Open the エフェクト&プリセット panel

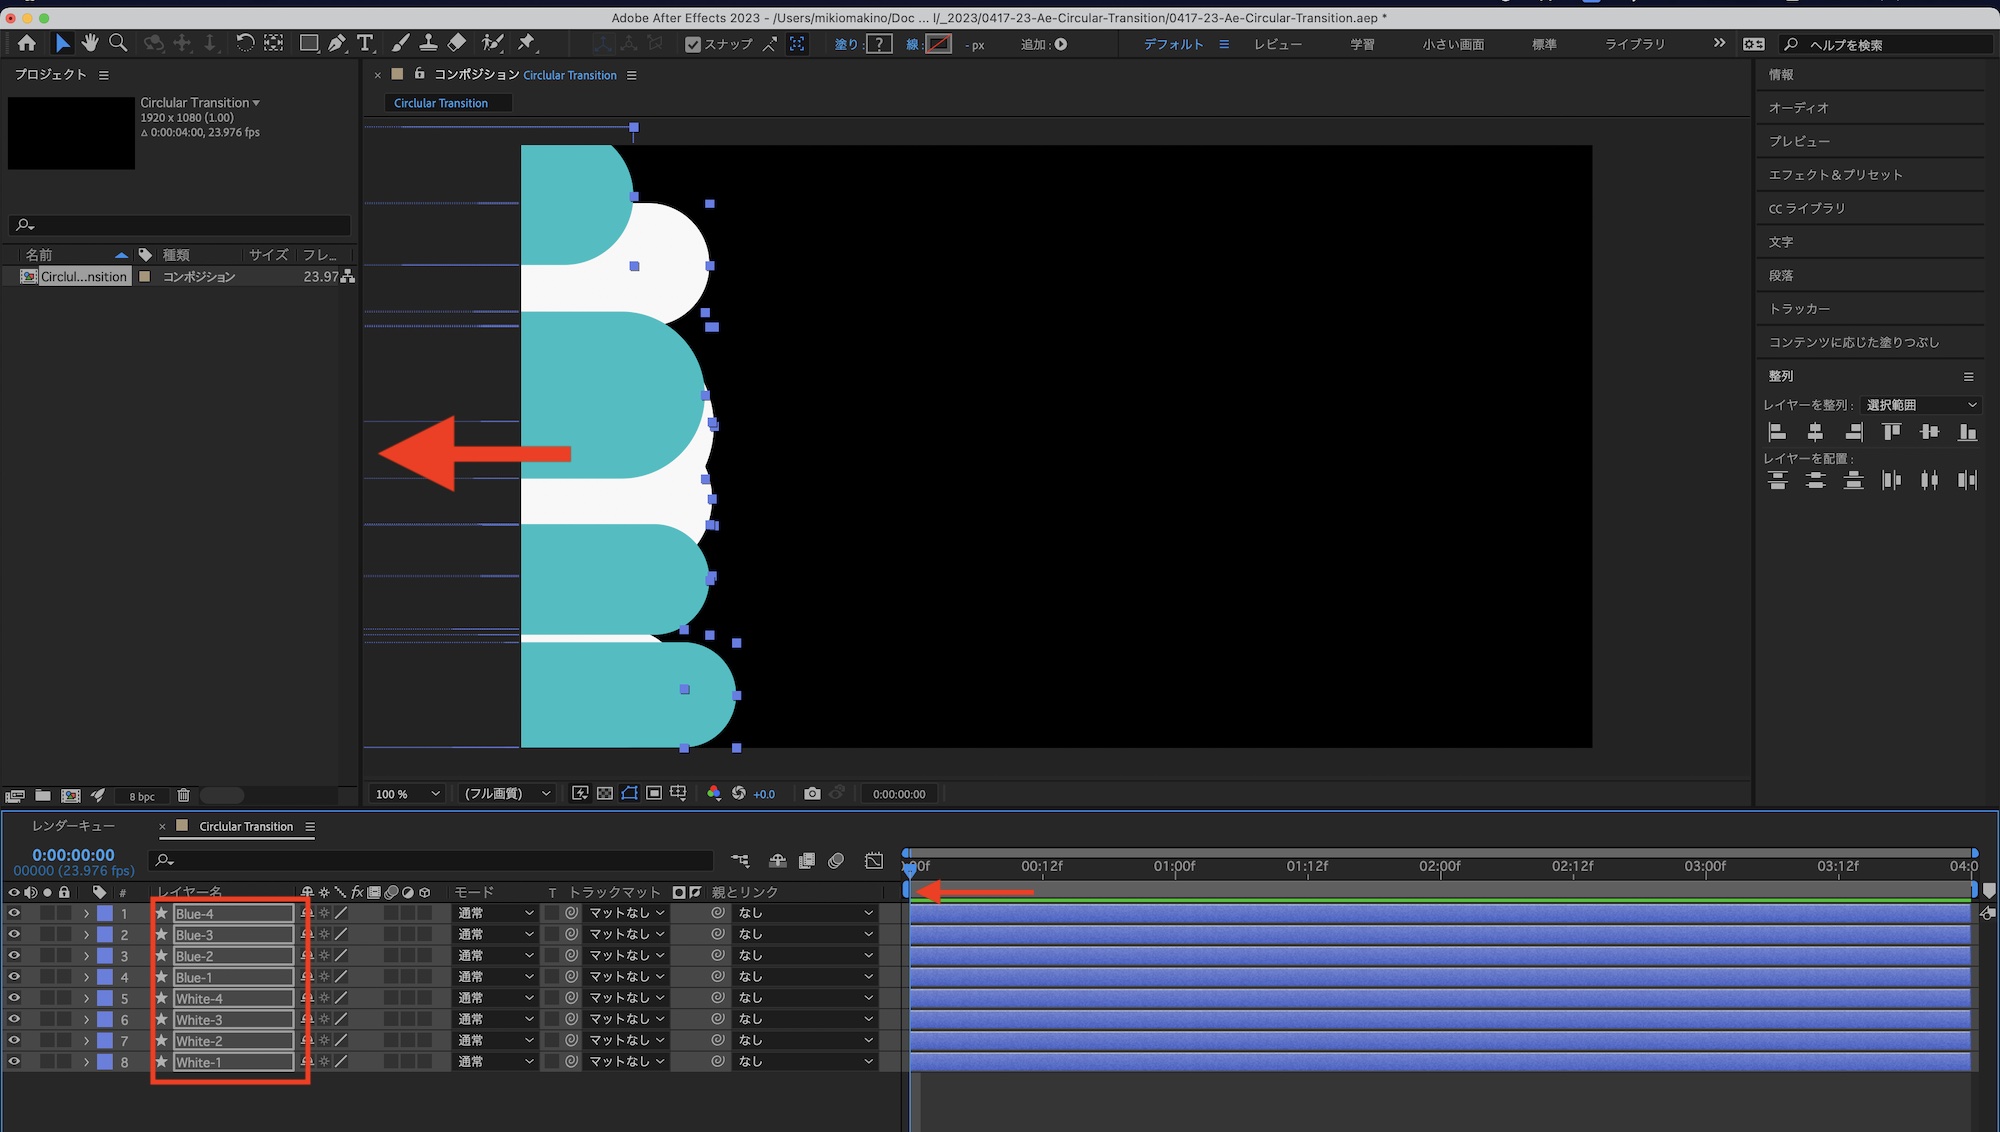click(1835, 175)
